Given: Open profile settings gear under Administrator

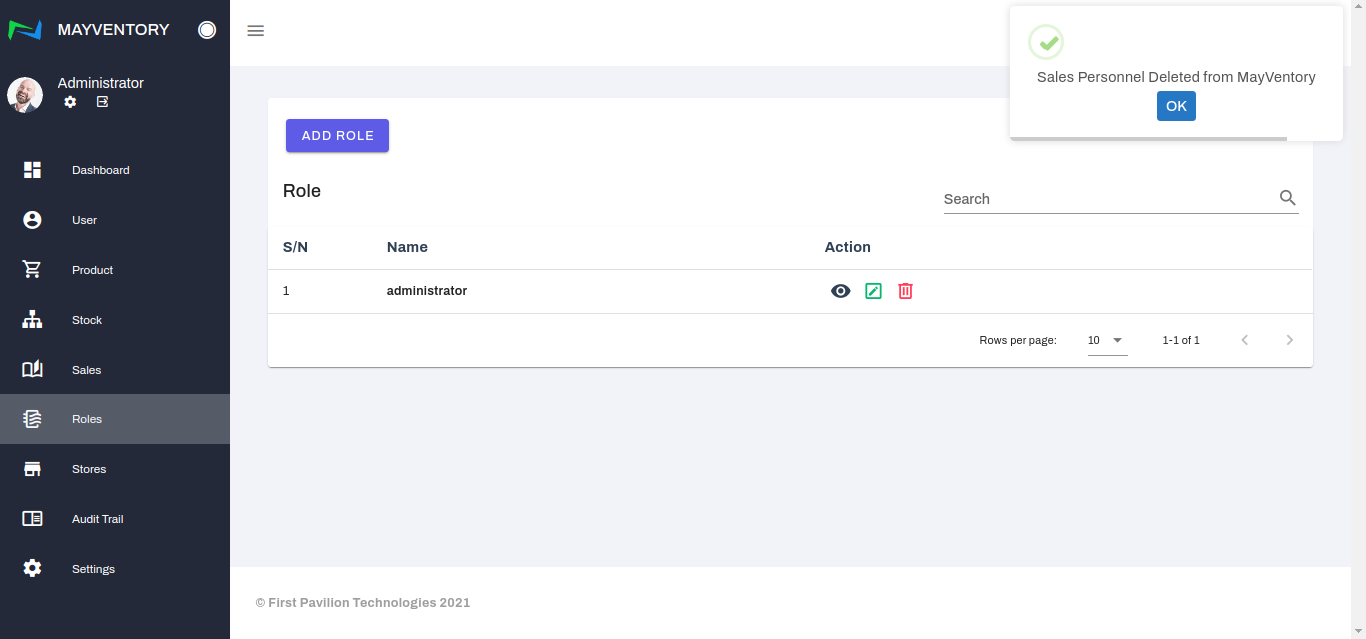Looking at the screenshot, I should pyautogui.click(x=70, y=102).
